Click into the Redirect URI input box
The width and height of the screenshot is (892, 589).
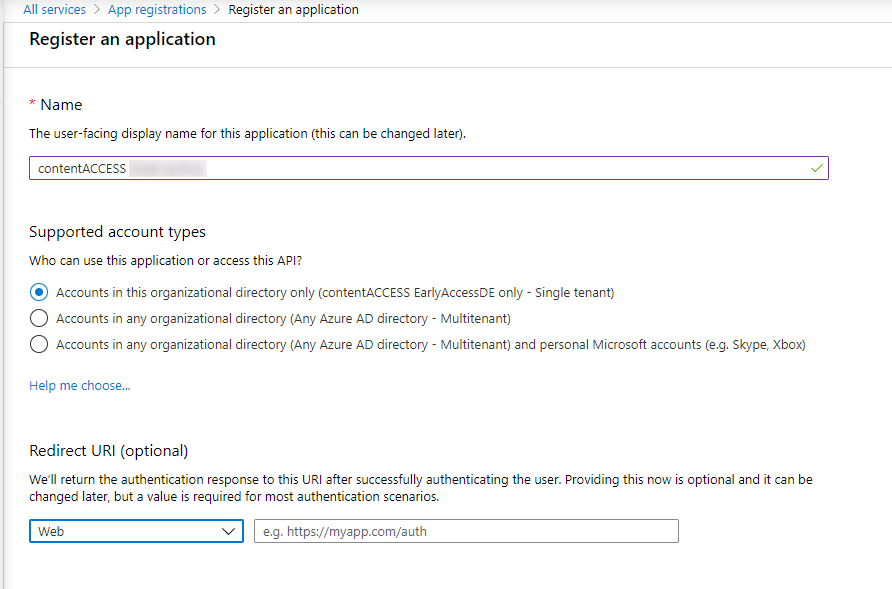coord(466,531)
